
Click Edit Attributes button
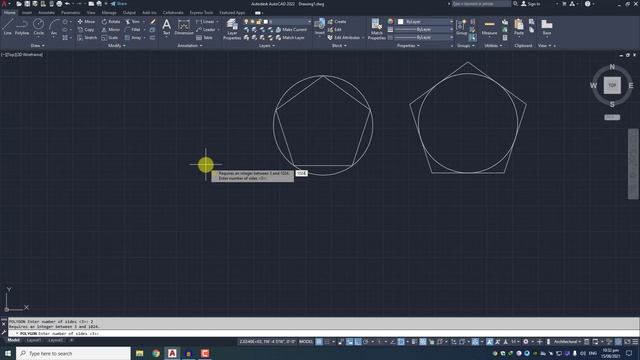click(344, 38)
